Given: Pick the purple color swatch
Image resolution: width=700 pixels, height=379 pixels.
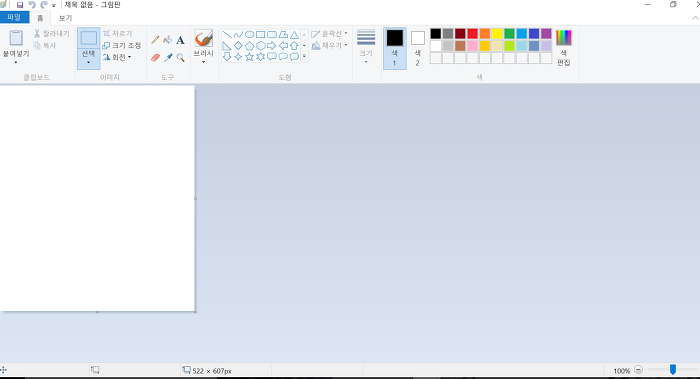Looking at the screenshot, I should (546, 33).
